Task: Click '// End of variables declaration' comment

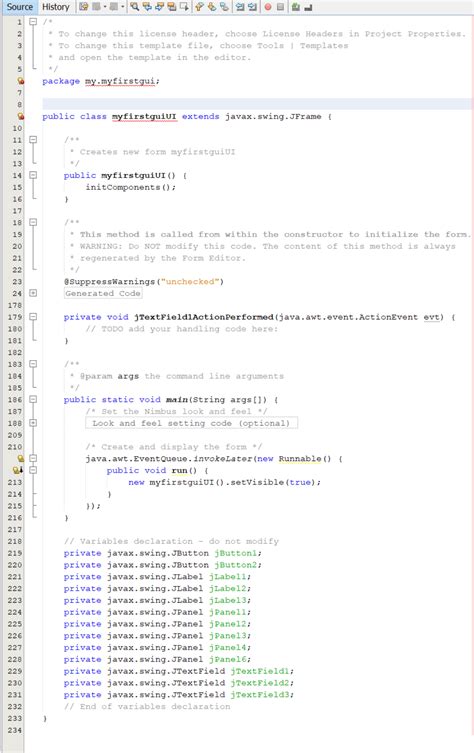Action: pyautogui.click(x=147, y=707)
